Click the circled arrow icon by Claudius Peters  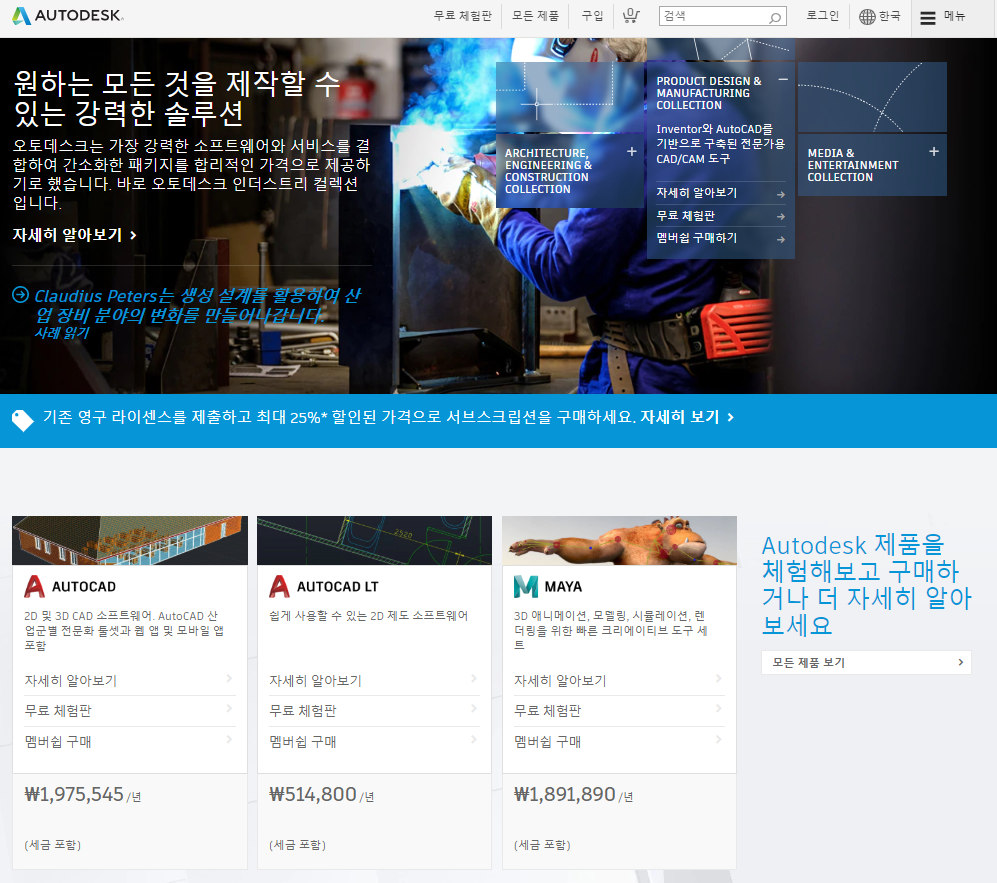click(20, 295)
